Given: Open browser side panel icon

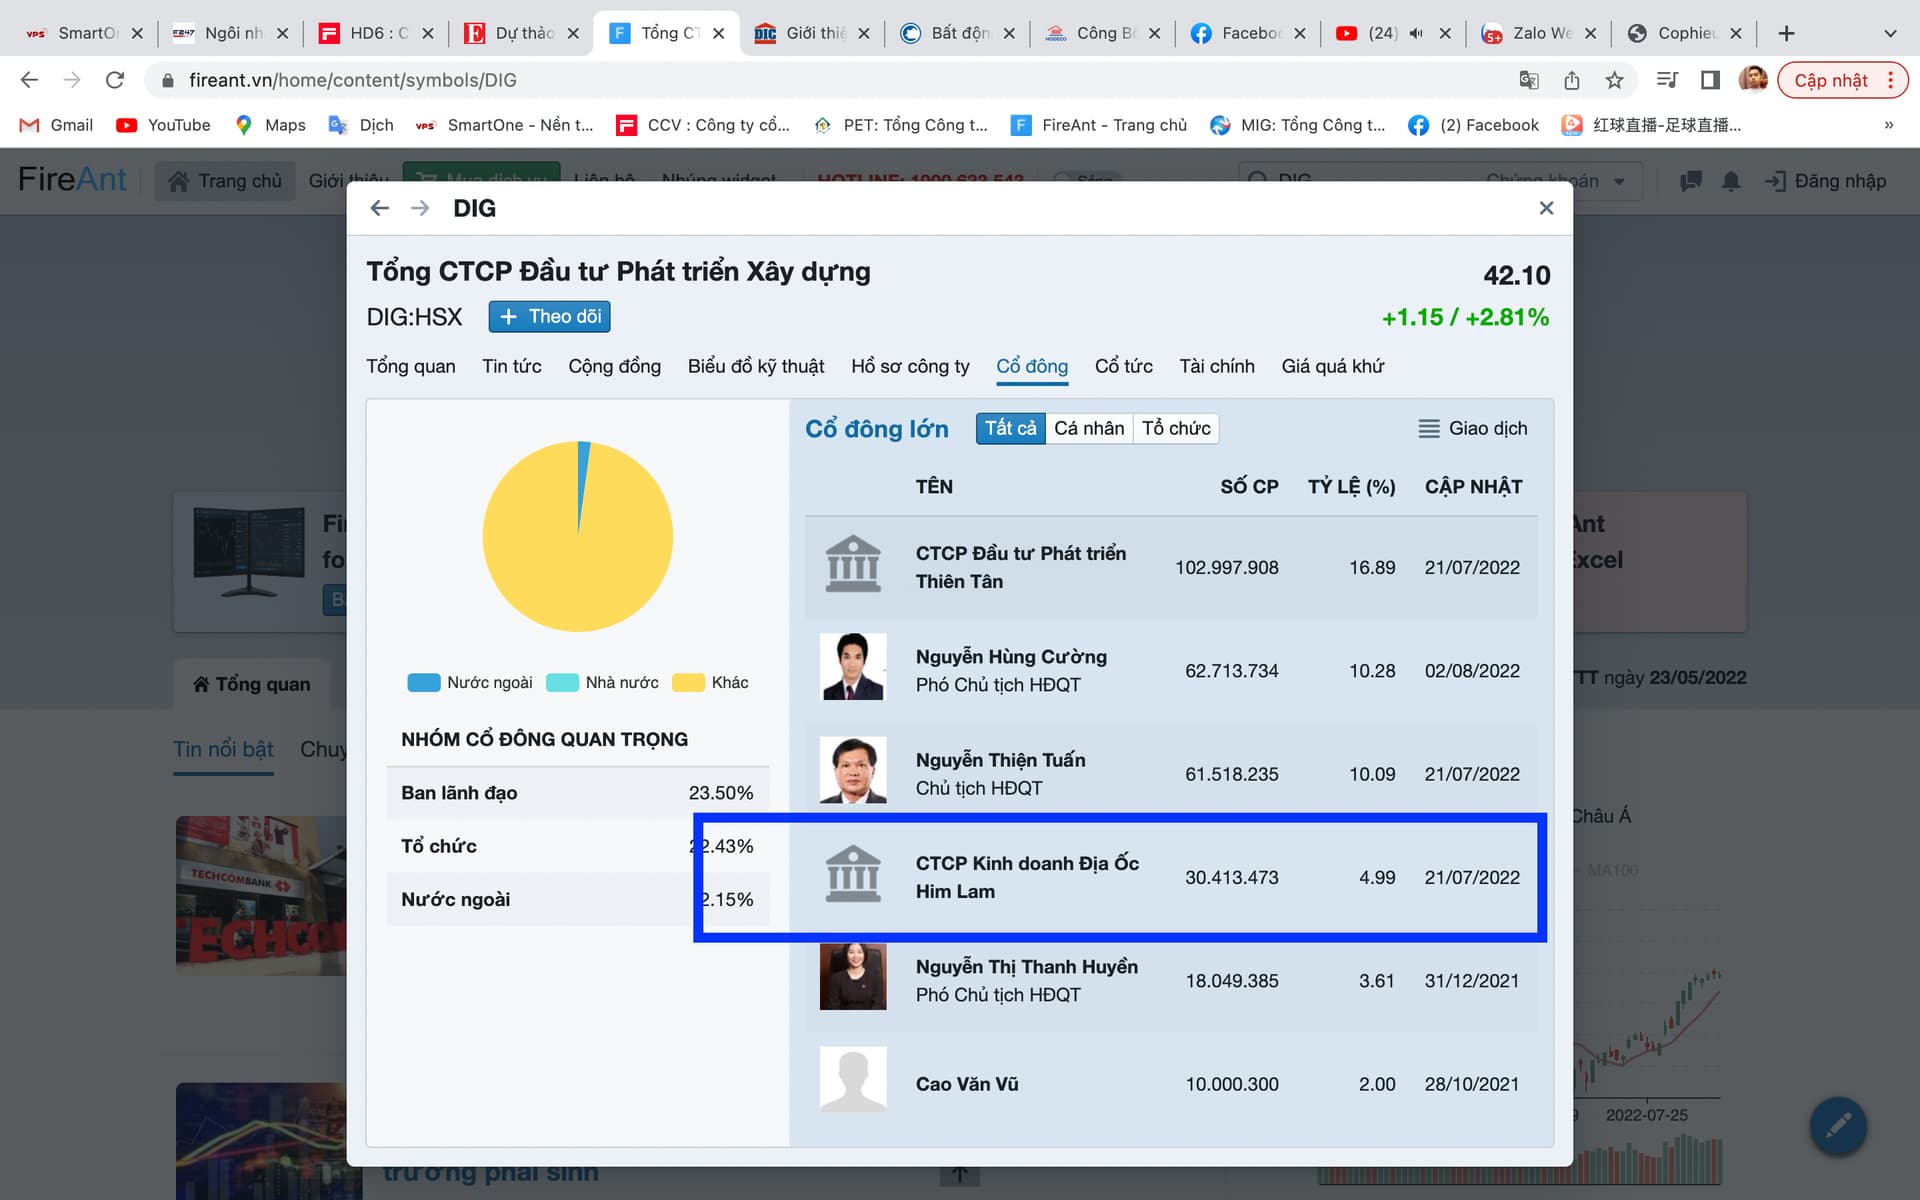Looking at the screenshot, I should coord(1710,80).
